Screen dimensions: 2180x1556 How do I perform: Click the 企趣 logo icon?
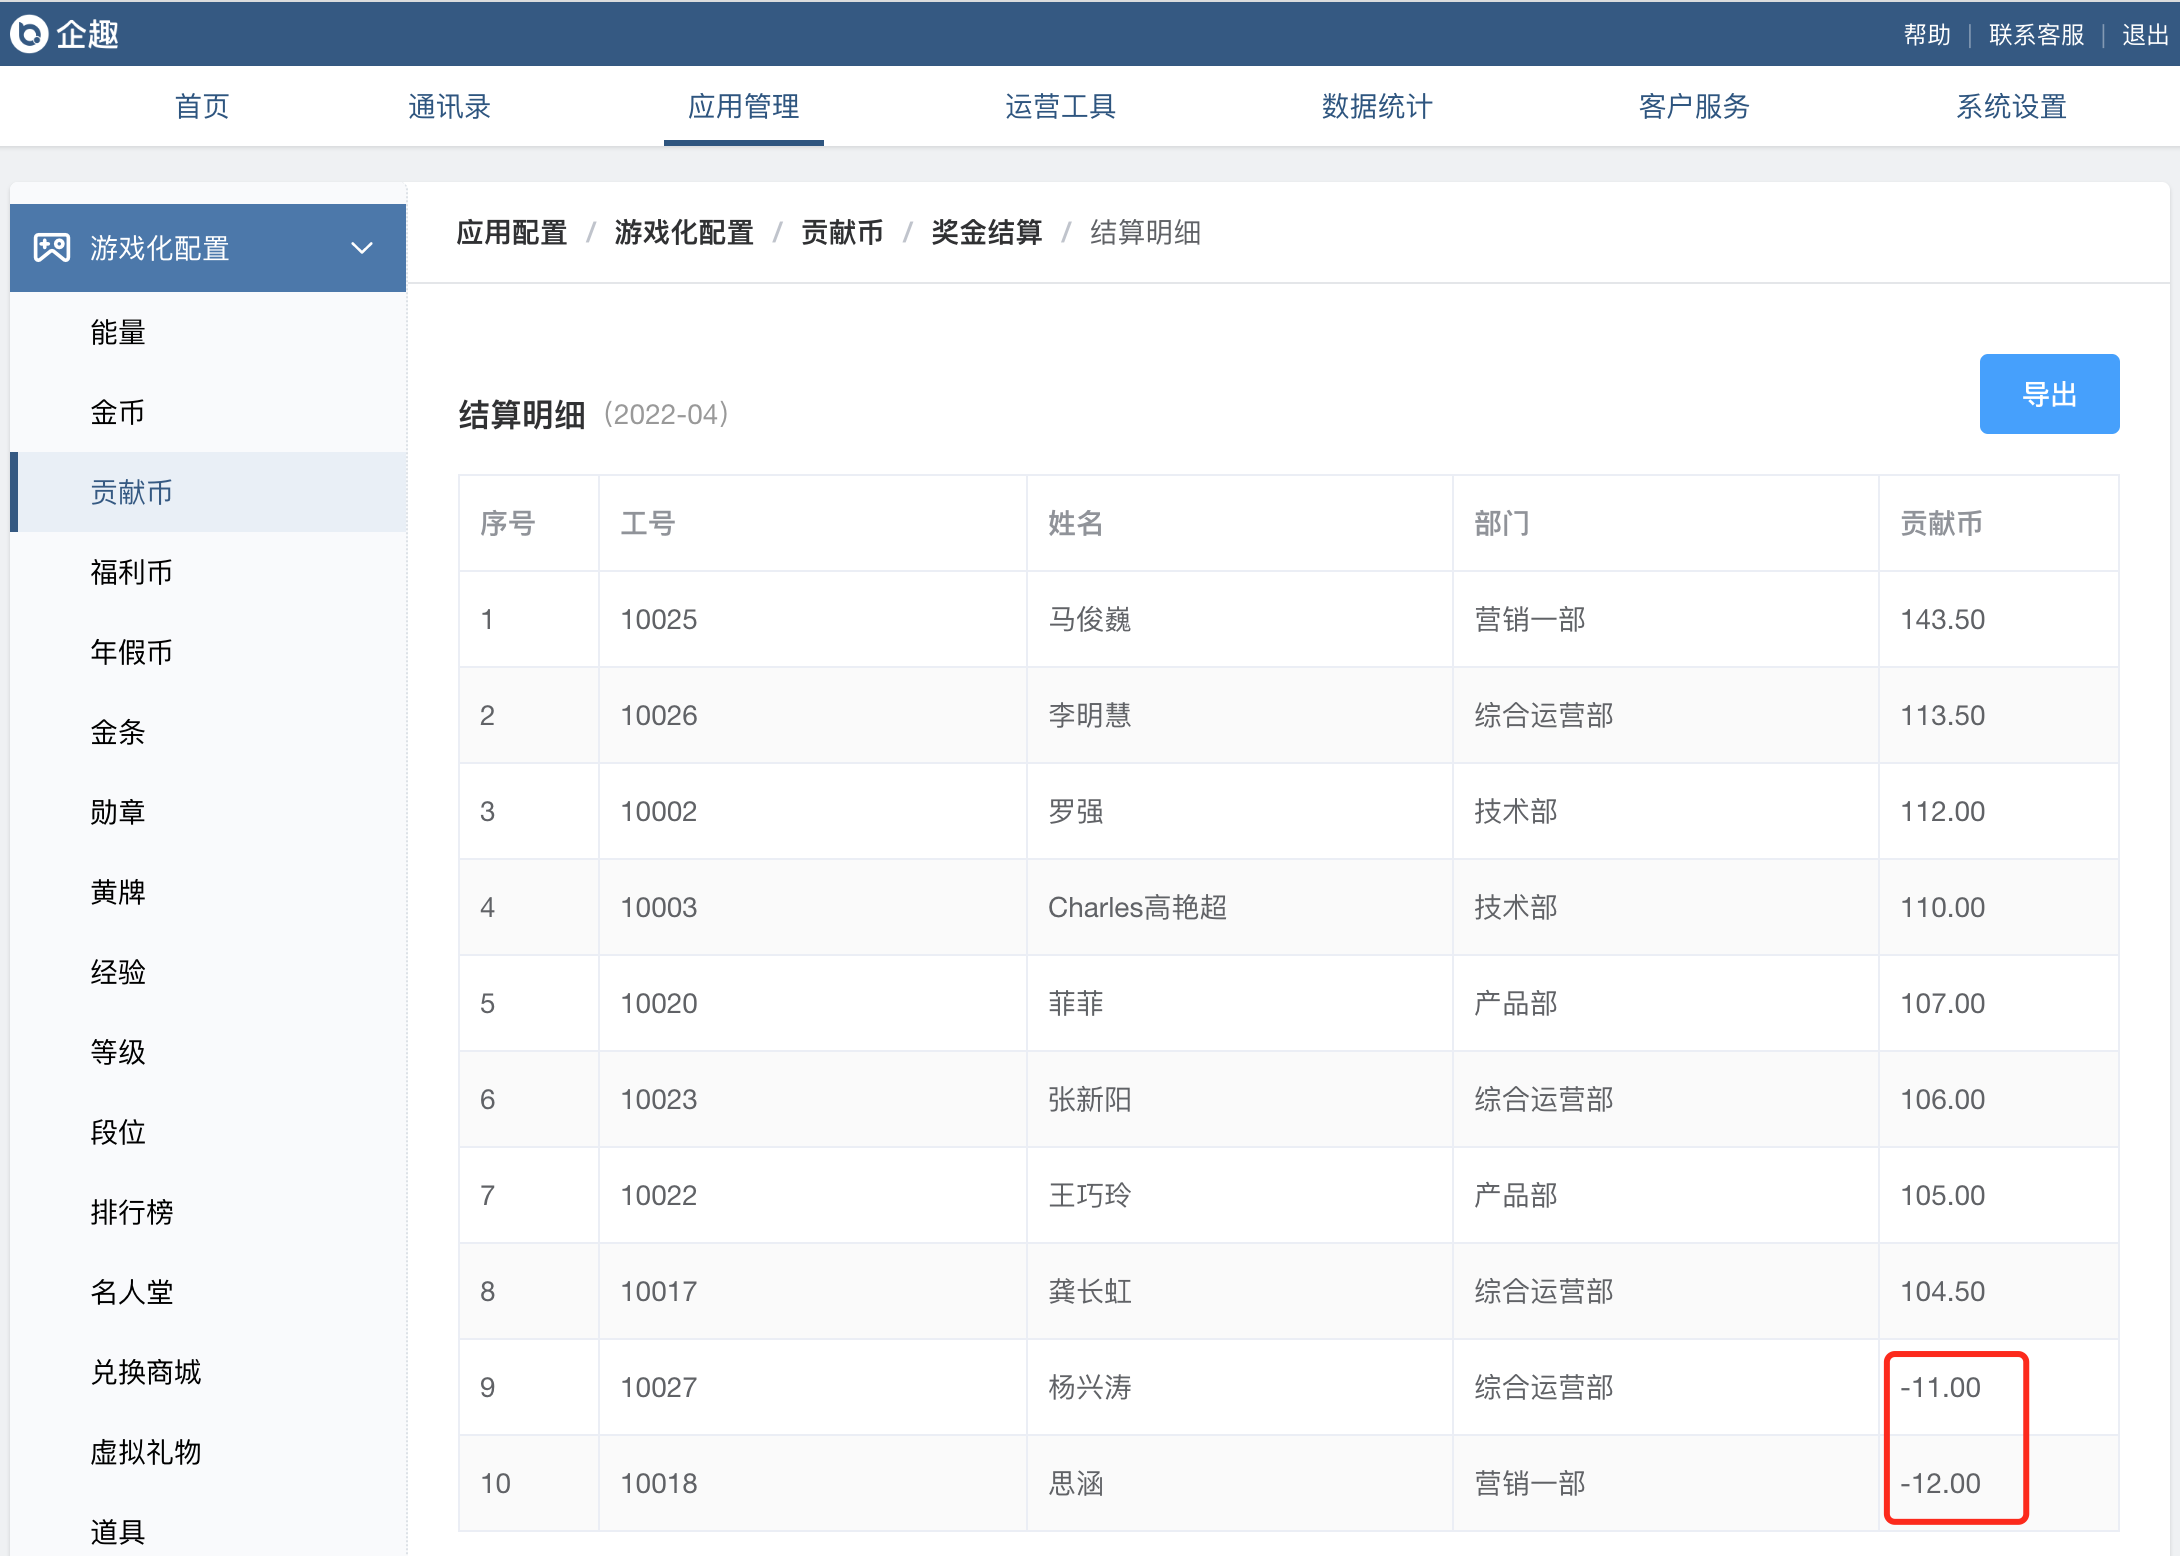click(x=29, y=33)
